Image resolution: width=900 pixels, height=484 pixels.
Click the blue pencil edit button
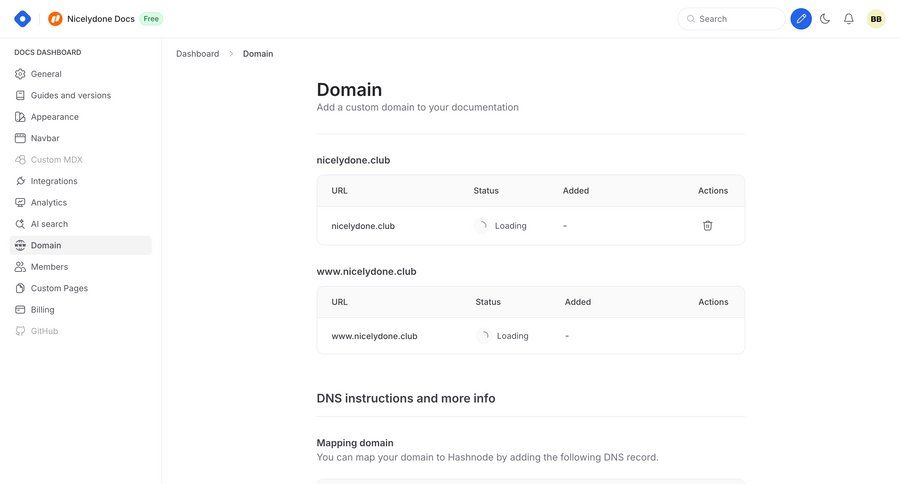(x=801, y=19)
